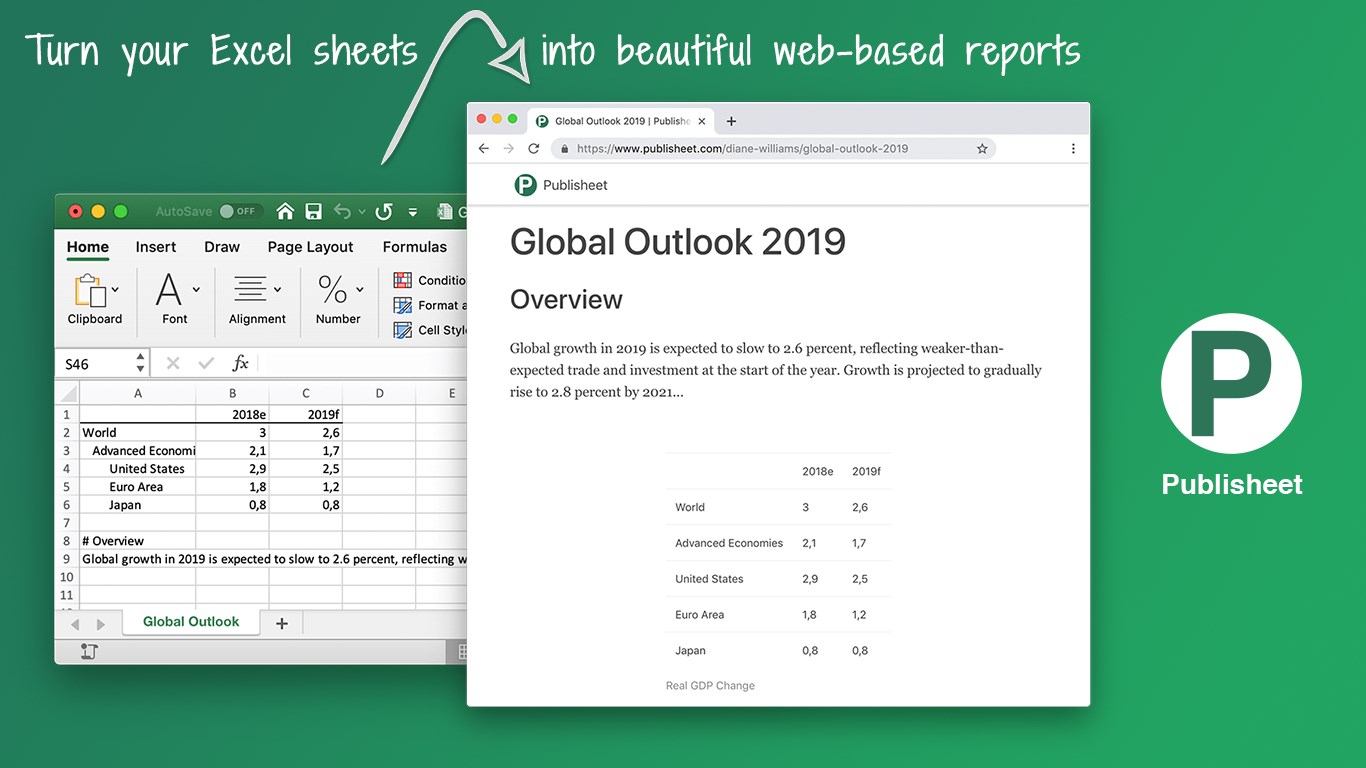The image size is (1366, 768).
Task: Select row 7 header in Excel
Action: (67, 523)
